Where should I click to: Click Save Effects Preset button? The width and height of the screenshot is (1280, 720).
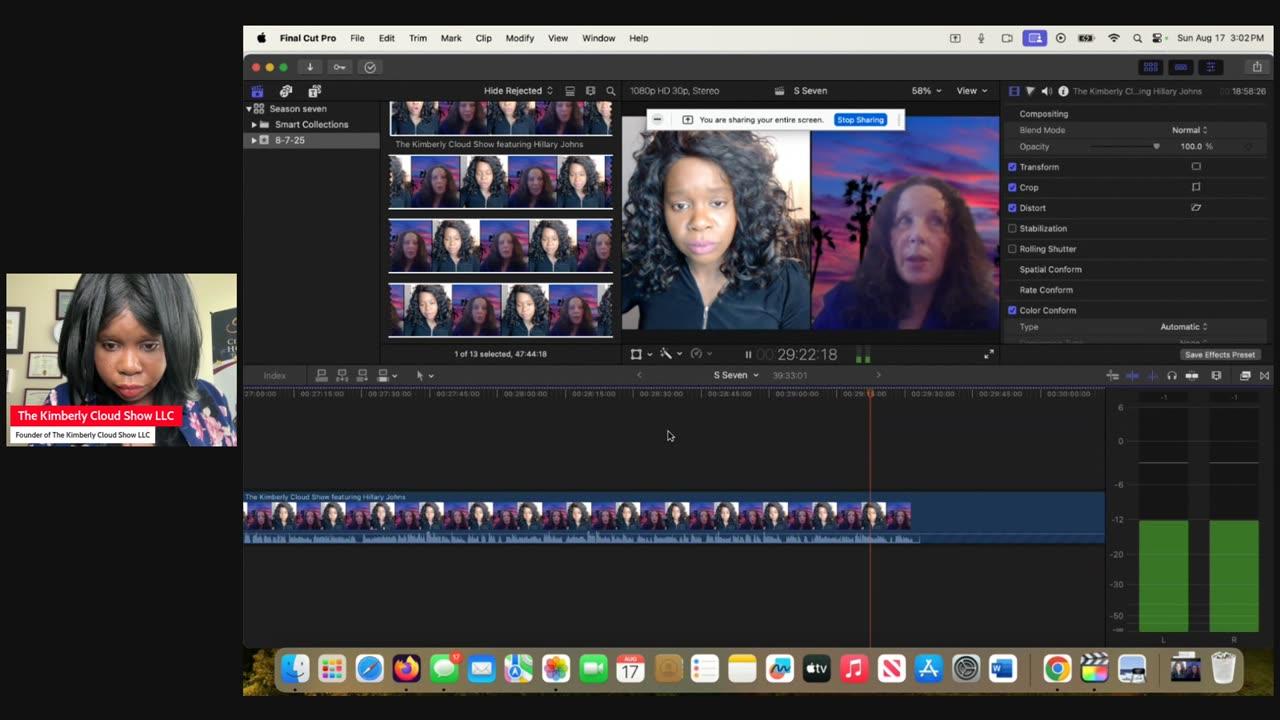coord(1219,354)
